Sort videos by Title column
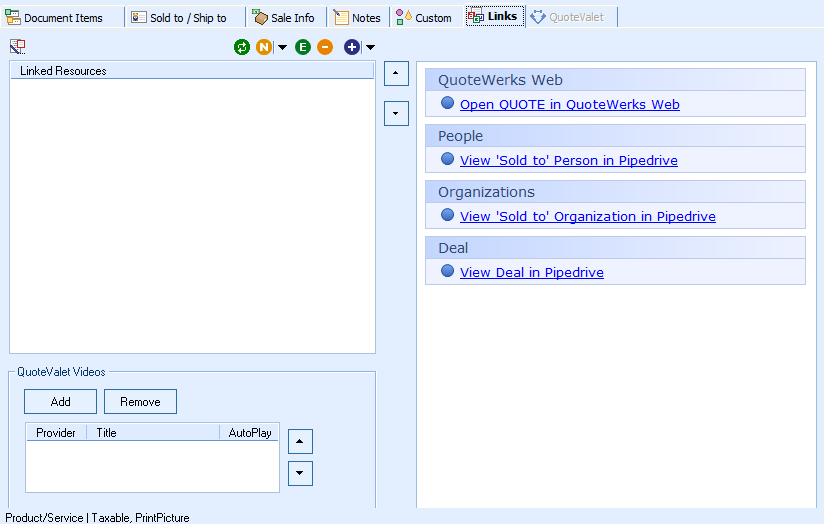Image resolution: width=824 pixels, height=524 pixels. [153, 433]
